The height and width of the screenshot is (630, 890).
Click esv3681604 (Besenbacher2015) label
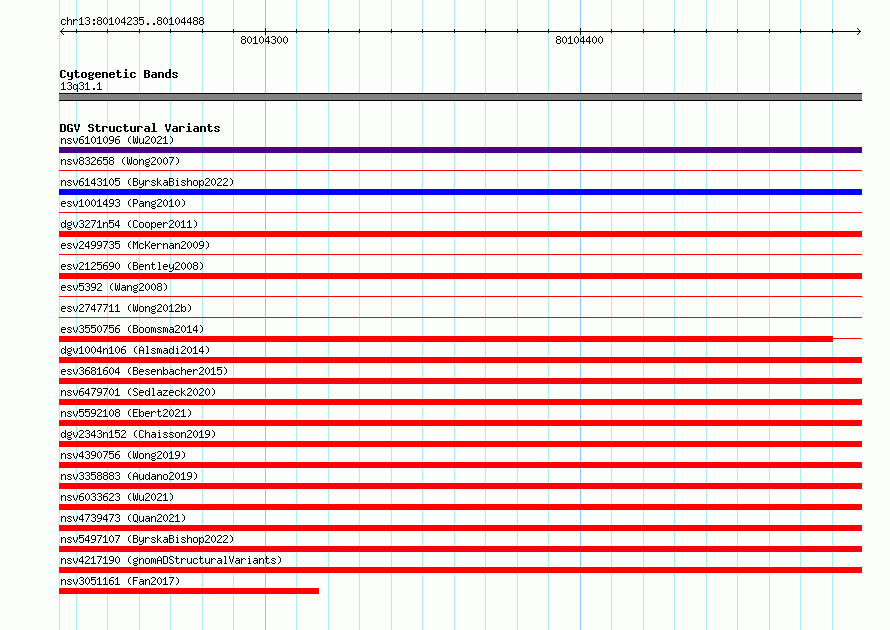coord(144,371)
